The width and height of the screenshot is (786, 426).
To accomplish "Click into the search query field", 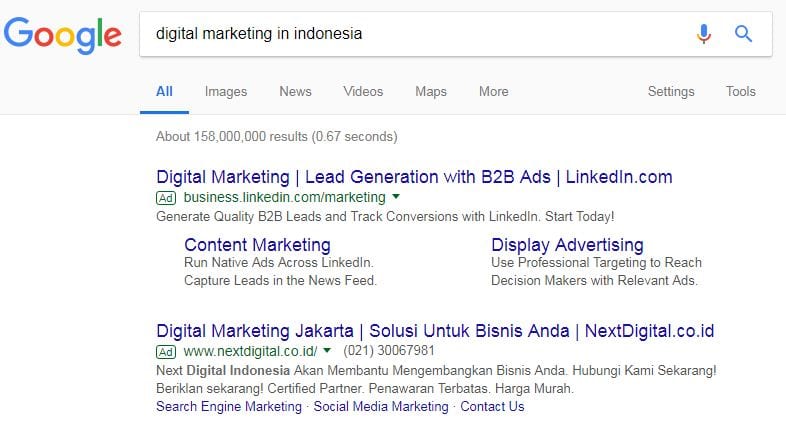I will (x=416, y=34).
